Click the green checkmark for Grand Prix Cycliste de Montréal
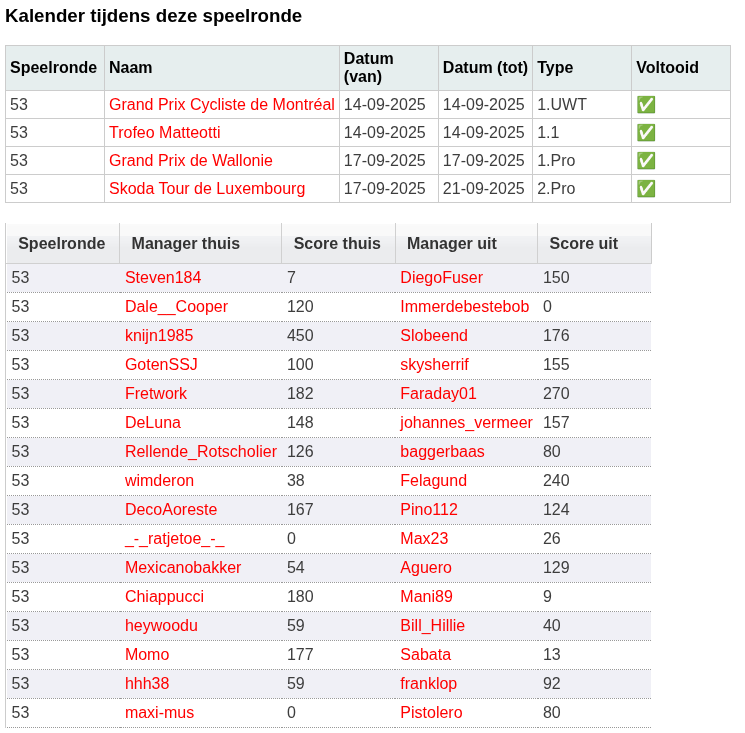 646,104
